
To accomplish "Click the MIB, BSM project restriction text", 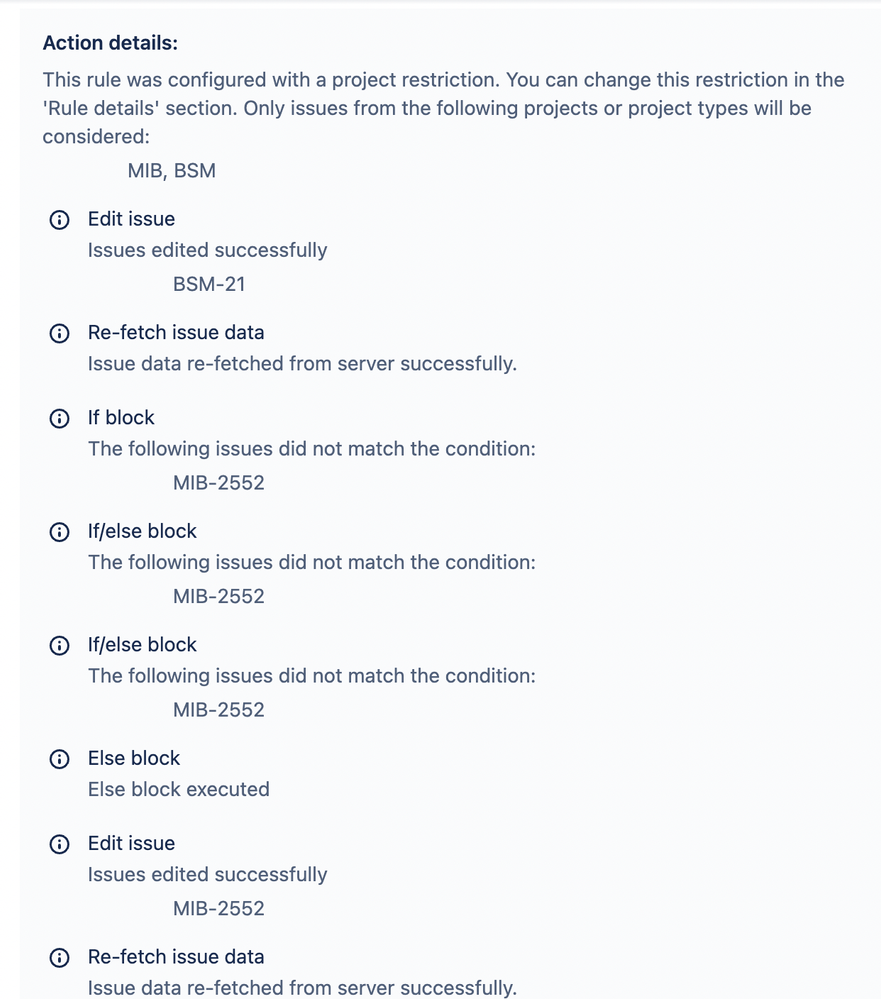I will coord(171,171).
